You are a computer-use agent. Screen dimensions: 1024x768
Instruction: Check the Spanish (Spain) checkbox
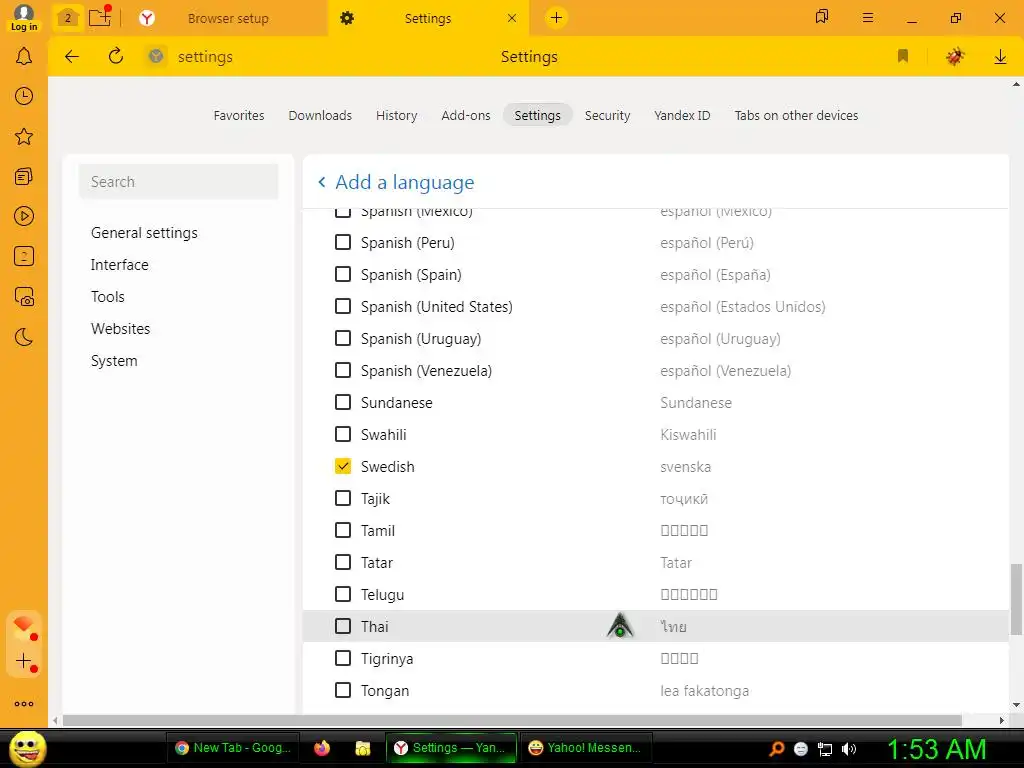pos(343,274)
